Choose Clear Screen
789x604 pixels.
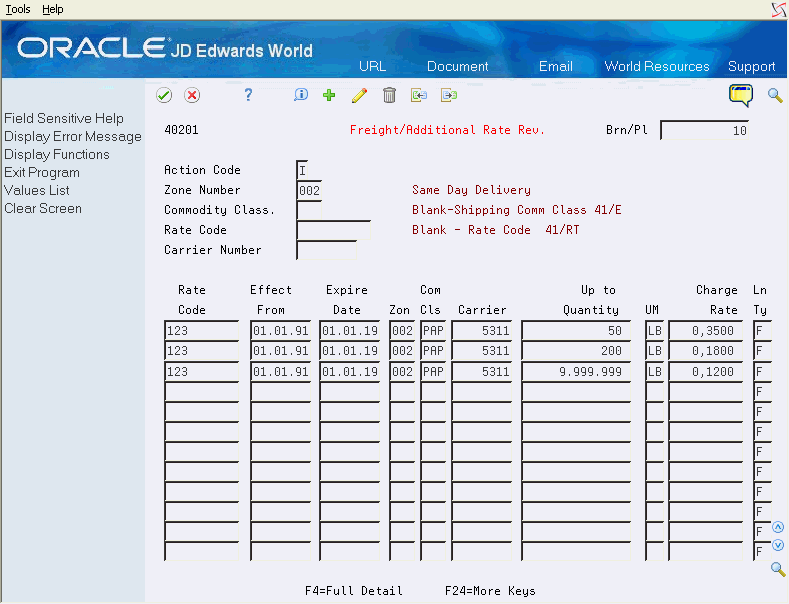click(43, 208)
